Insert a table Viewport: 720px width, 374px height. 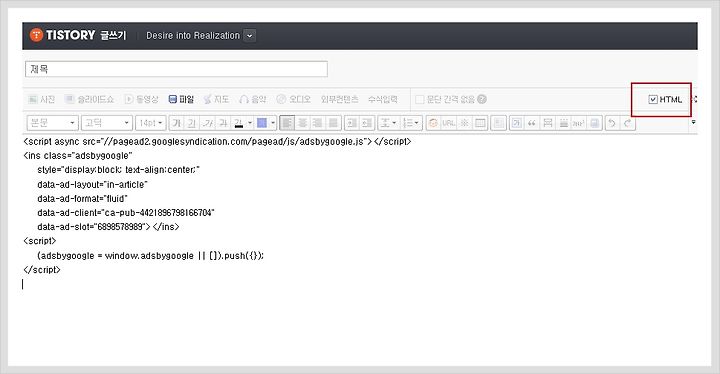(x=480, y=123)
